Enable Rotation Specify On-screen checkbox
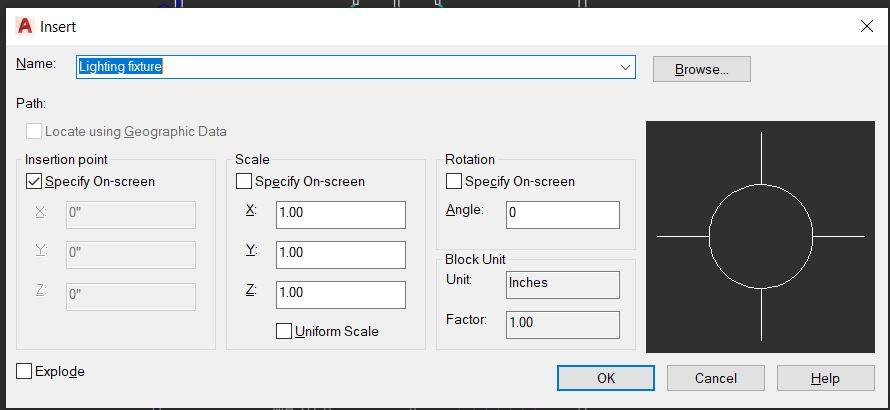Screen dimensions: 890x410 pyautogui.click(x=454, y=182)
